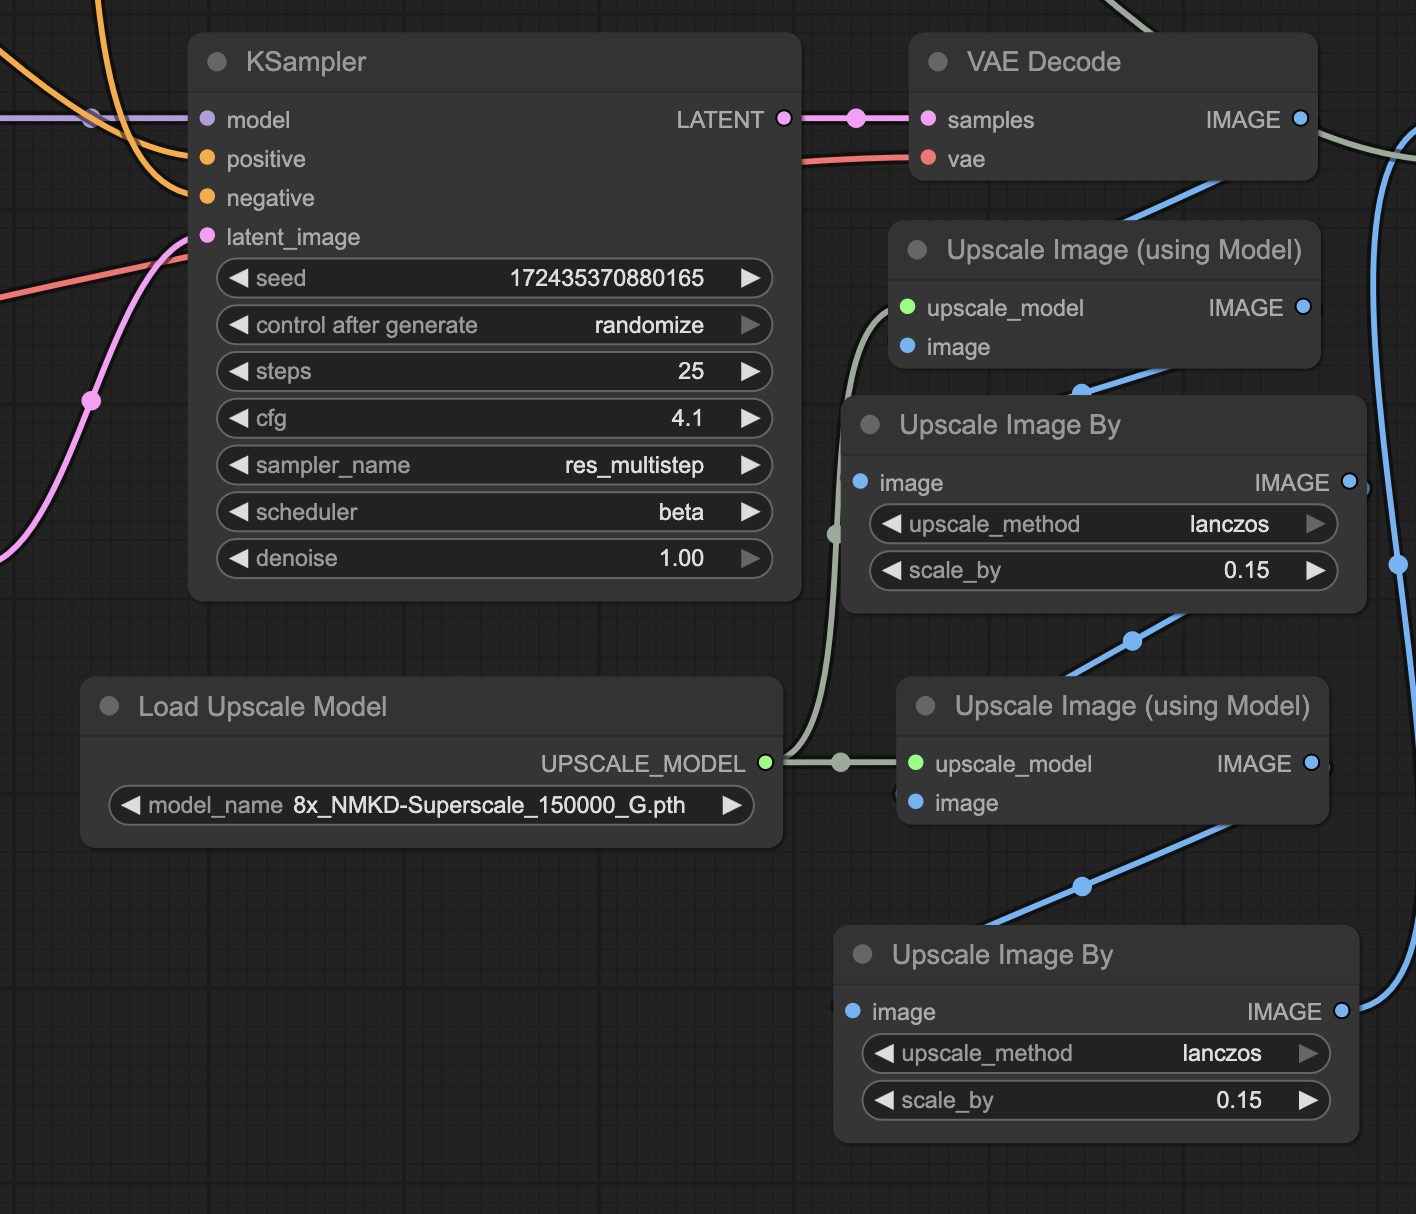Screen dimensions: 1416x1214
Task: Toggle collapse on the Load Upscale Model node
Action: coord(110,707)
